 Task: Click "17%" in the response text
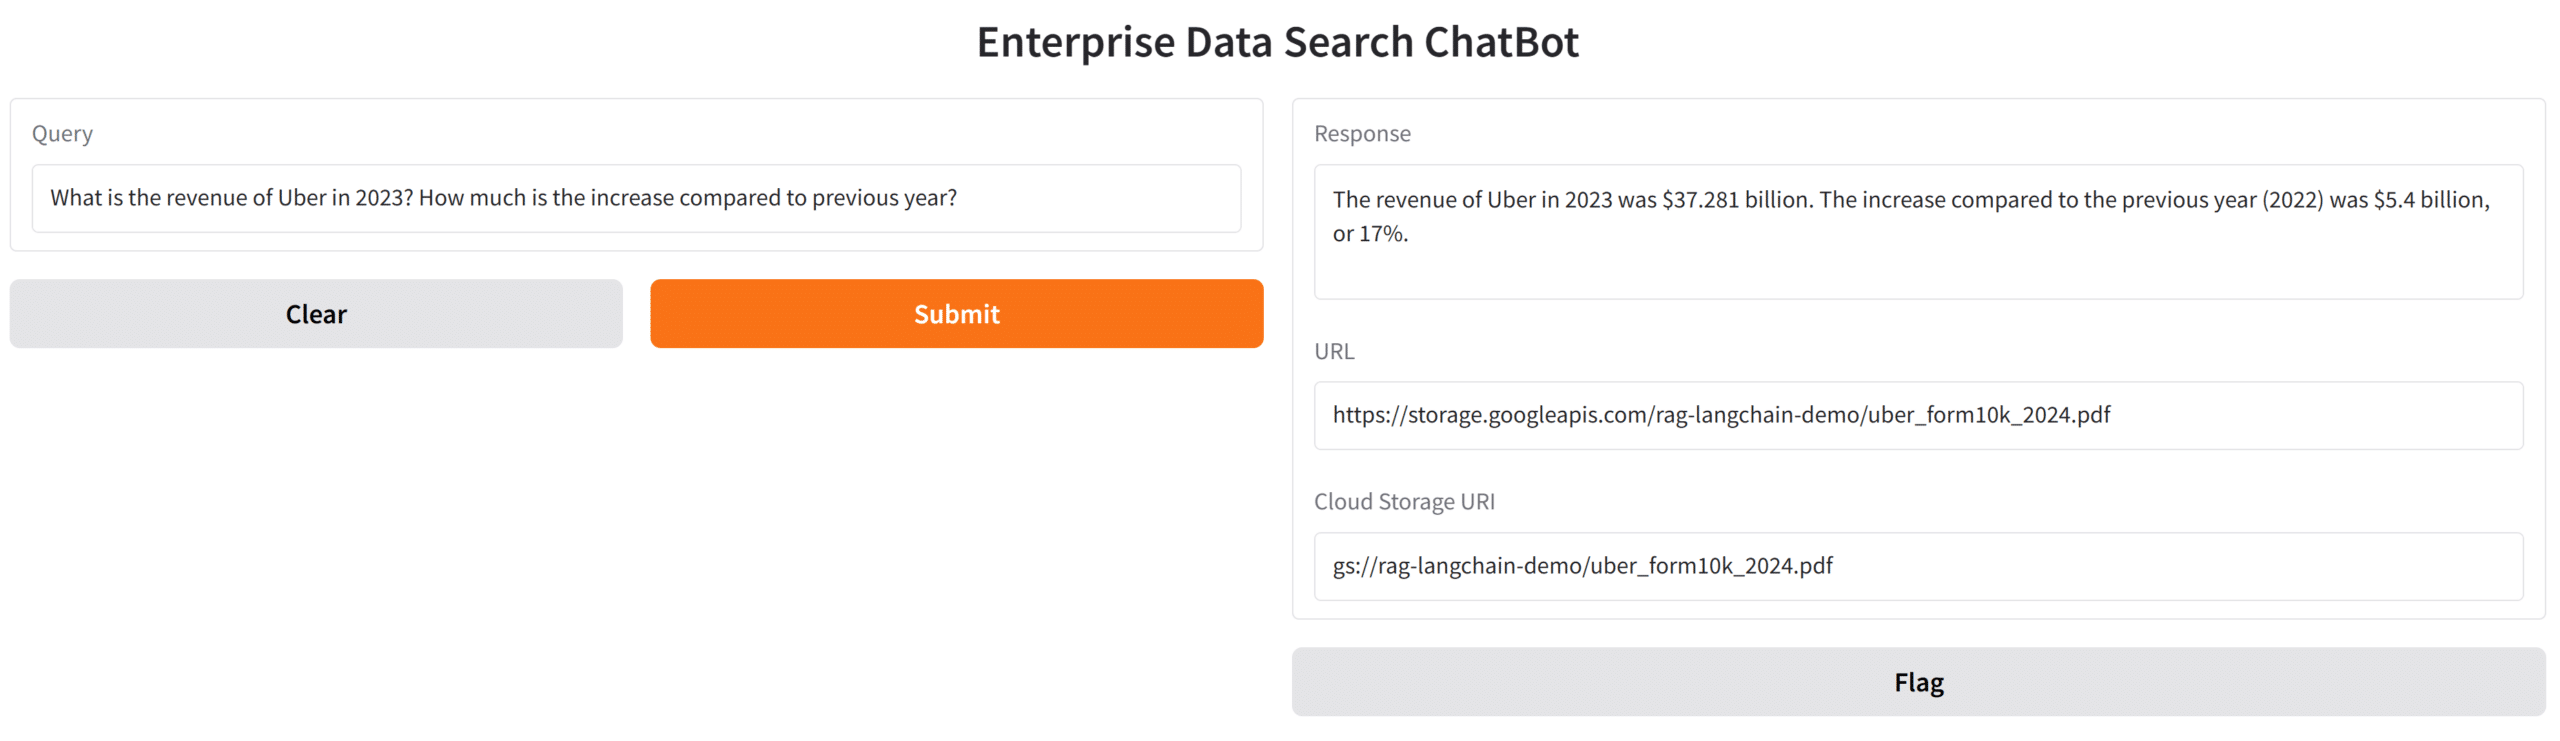[x=1381, y=234]
